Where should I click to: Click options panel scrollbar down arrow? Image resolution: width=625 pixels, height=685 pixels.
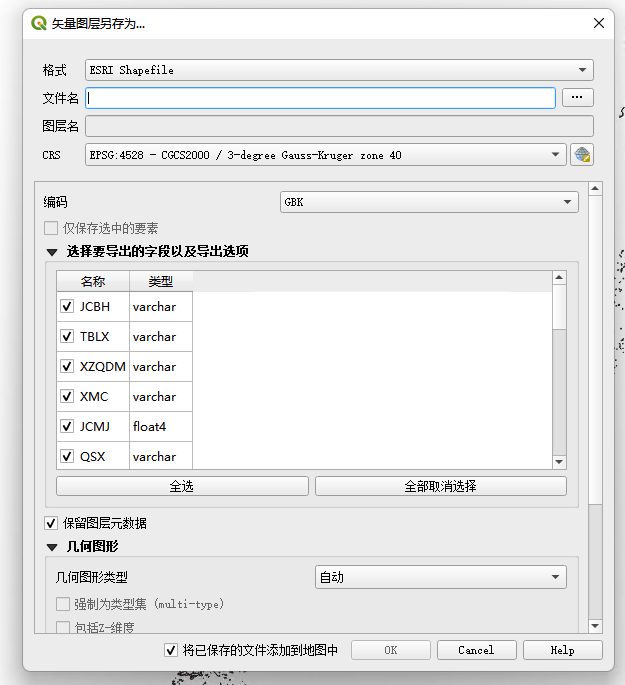(x=595, y=626)
